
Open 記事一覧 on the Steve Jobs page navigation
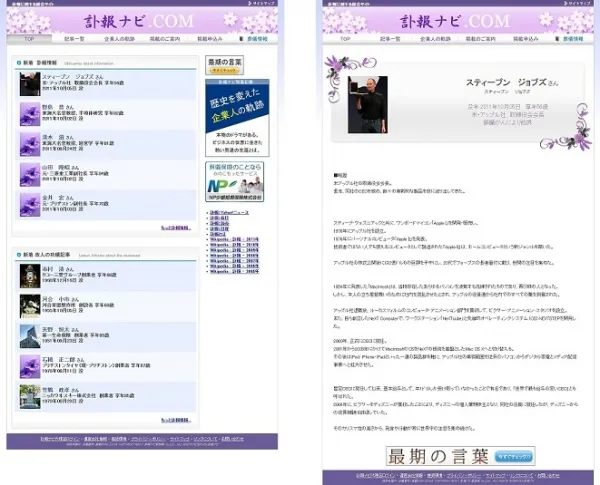point(390,39)
